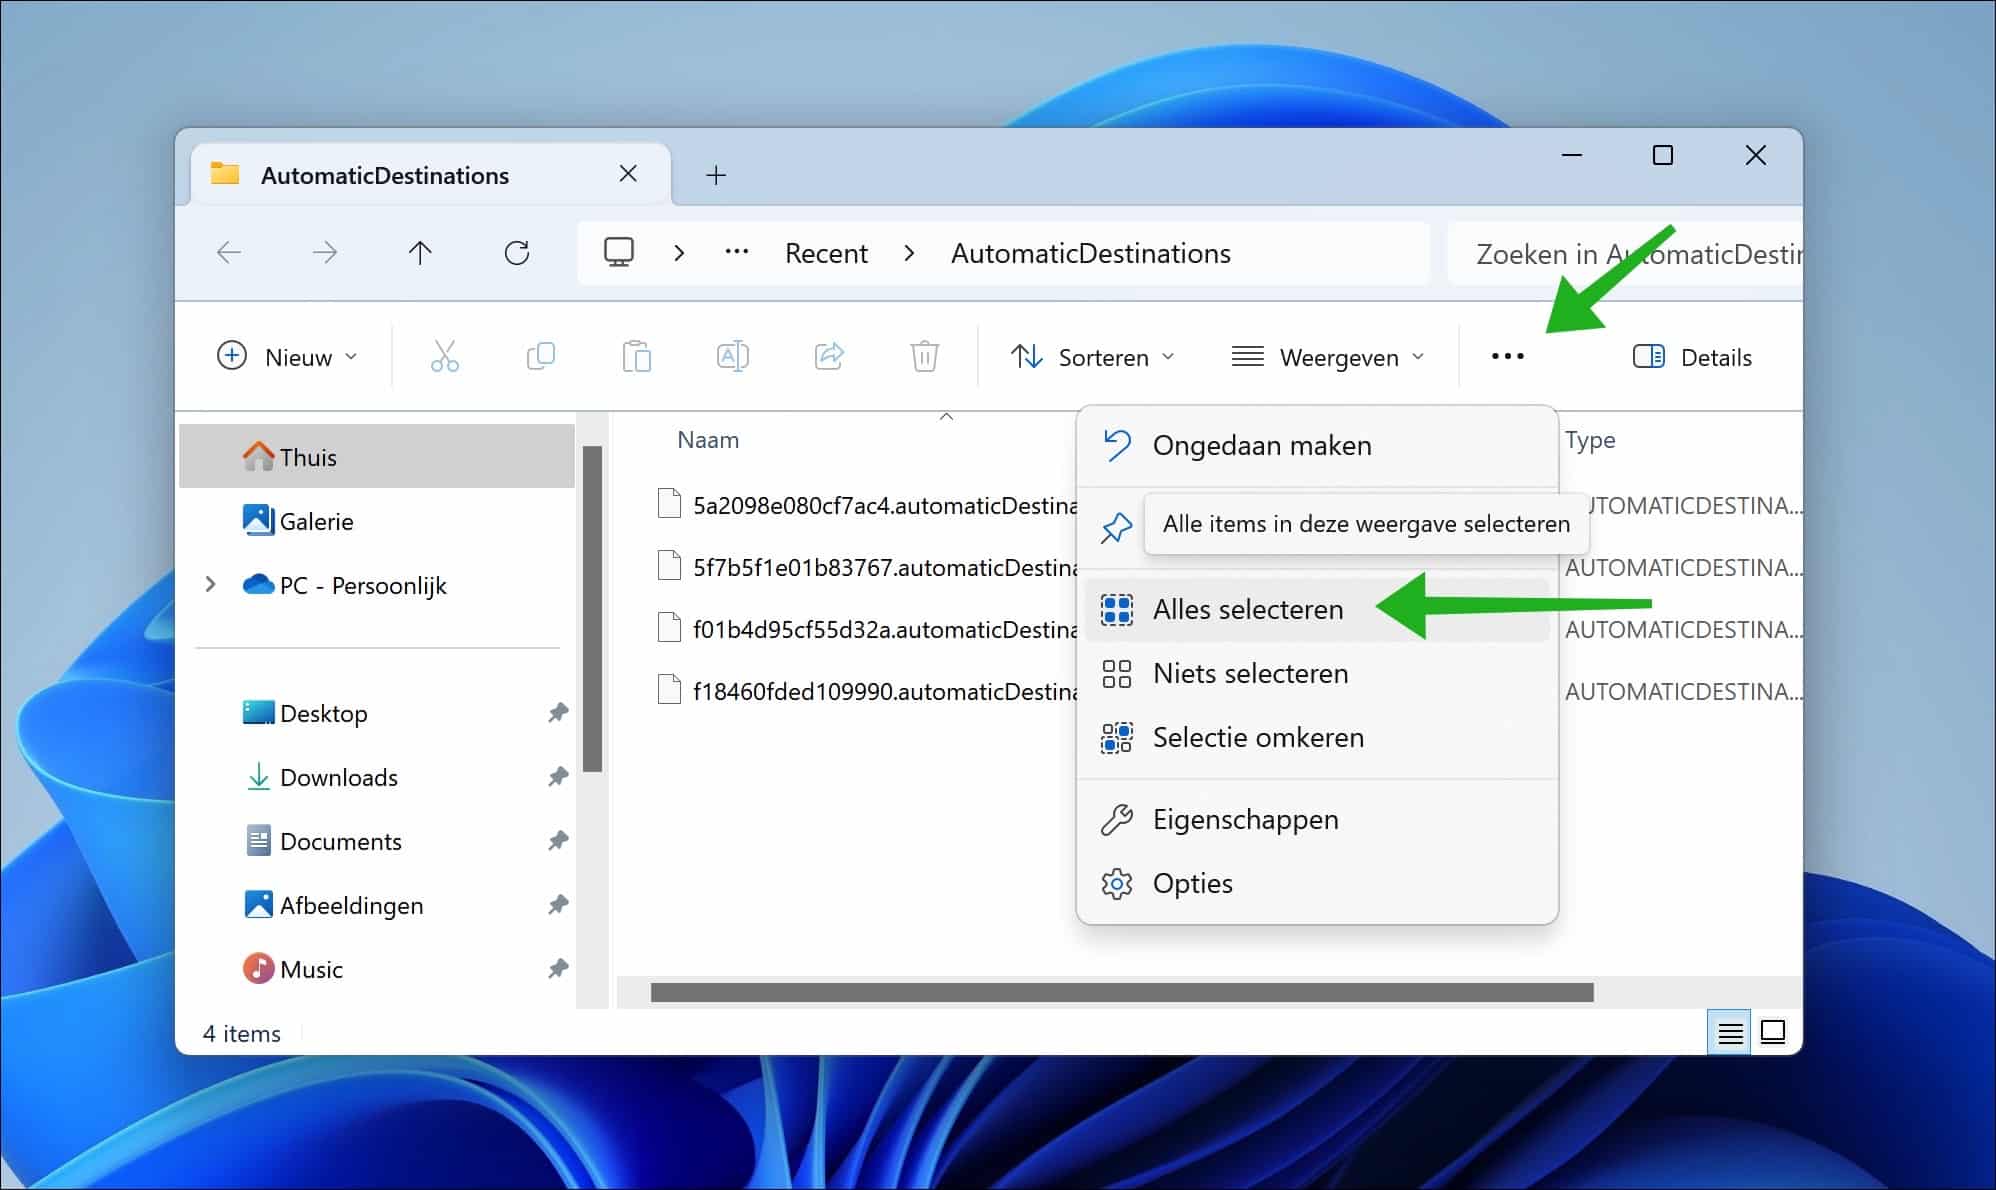Click the Copy icon in toolbar

click(540, 357)
